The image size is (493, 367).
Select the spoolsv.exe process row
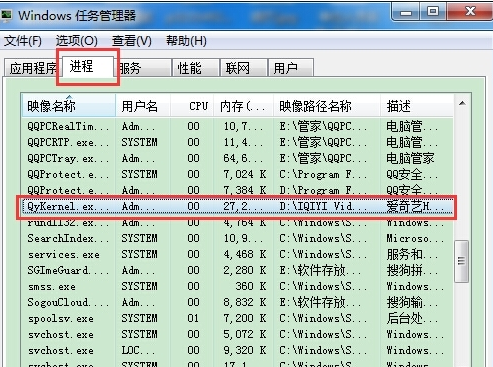pyautogui.click(x=237, y=318)
